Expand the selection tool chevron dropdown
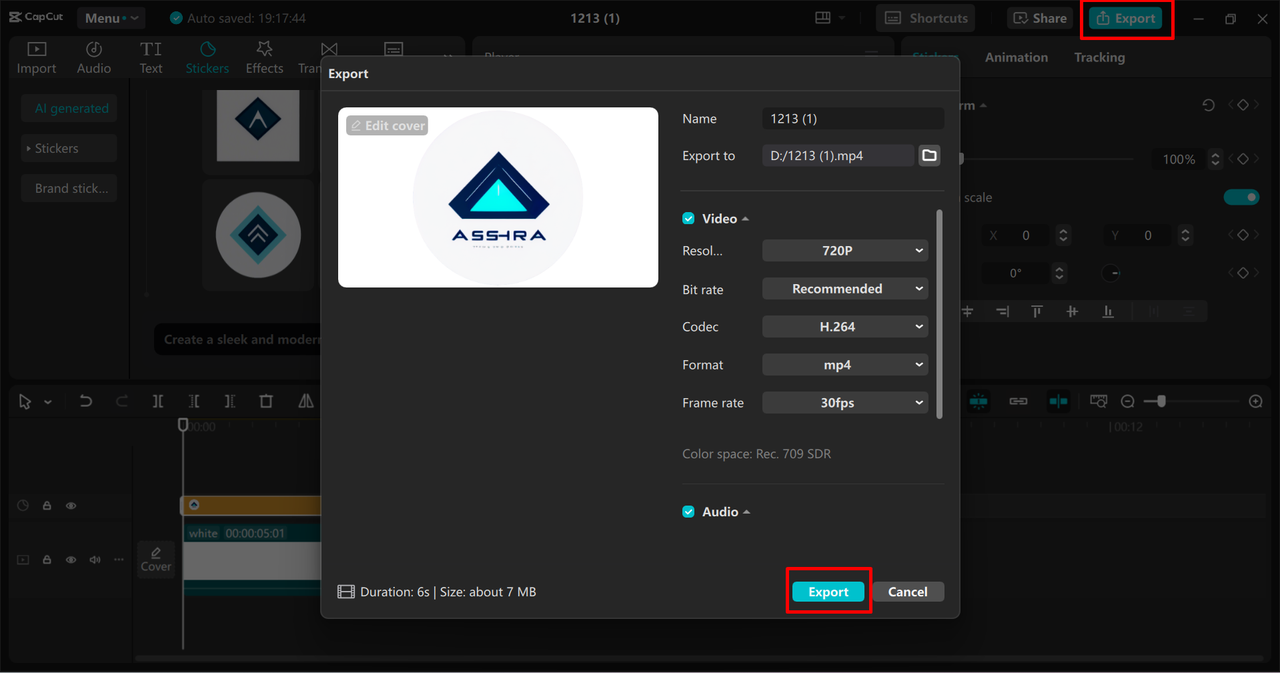 [x=48, y=402]
